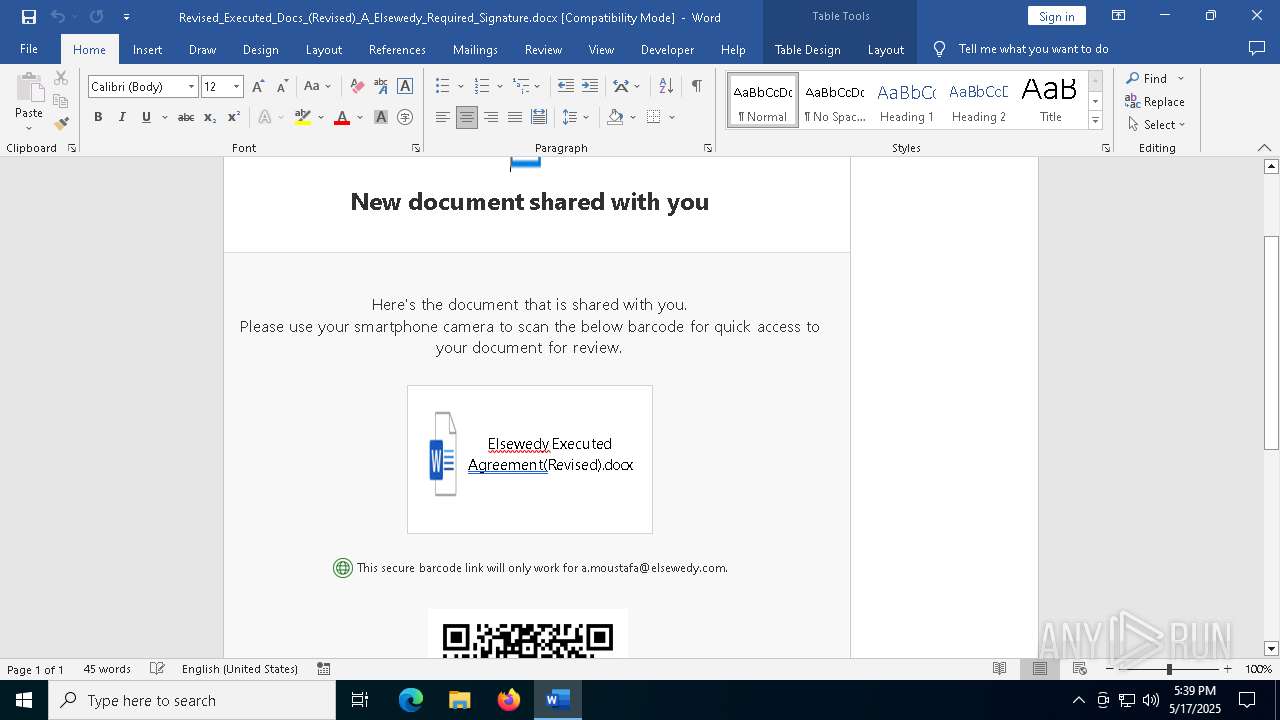Click Replace in the Editing group
The width and height of the screenshot is (1280, 720).
1155,101
